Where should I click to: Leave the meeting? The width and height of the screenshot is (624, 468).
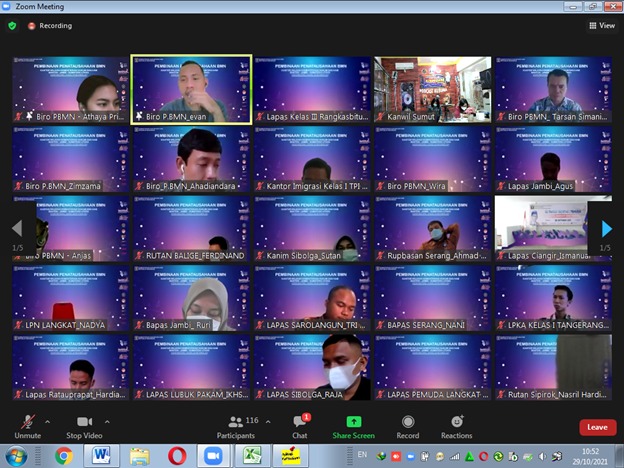tap(597, 427)
